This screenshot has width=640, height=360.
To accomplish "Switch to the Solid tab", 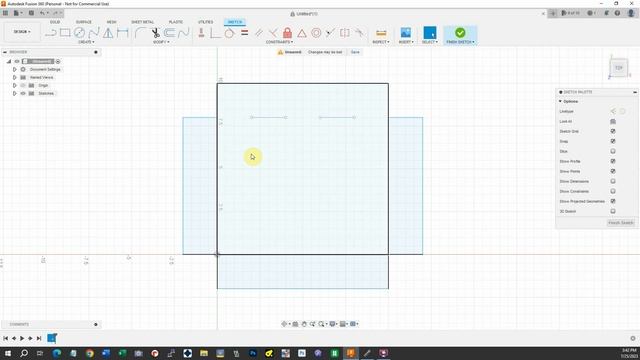I will pyautogui.click(x=55, y=22).
